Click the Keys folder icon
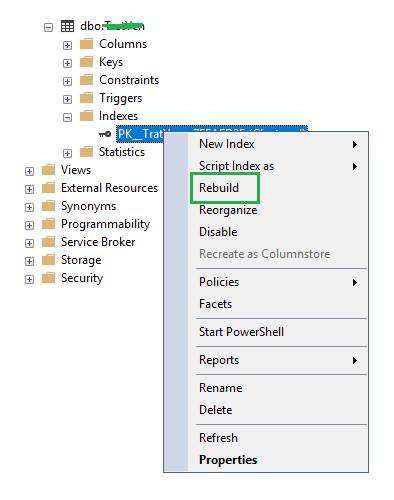Image resolution: width=394 pixels, height=500 pixels. pyautogui.click(x=87, y=62)
